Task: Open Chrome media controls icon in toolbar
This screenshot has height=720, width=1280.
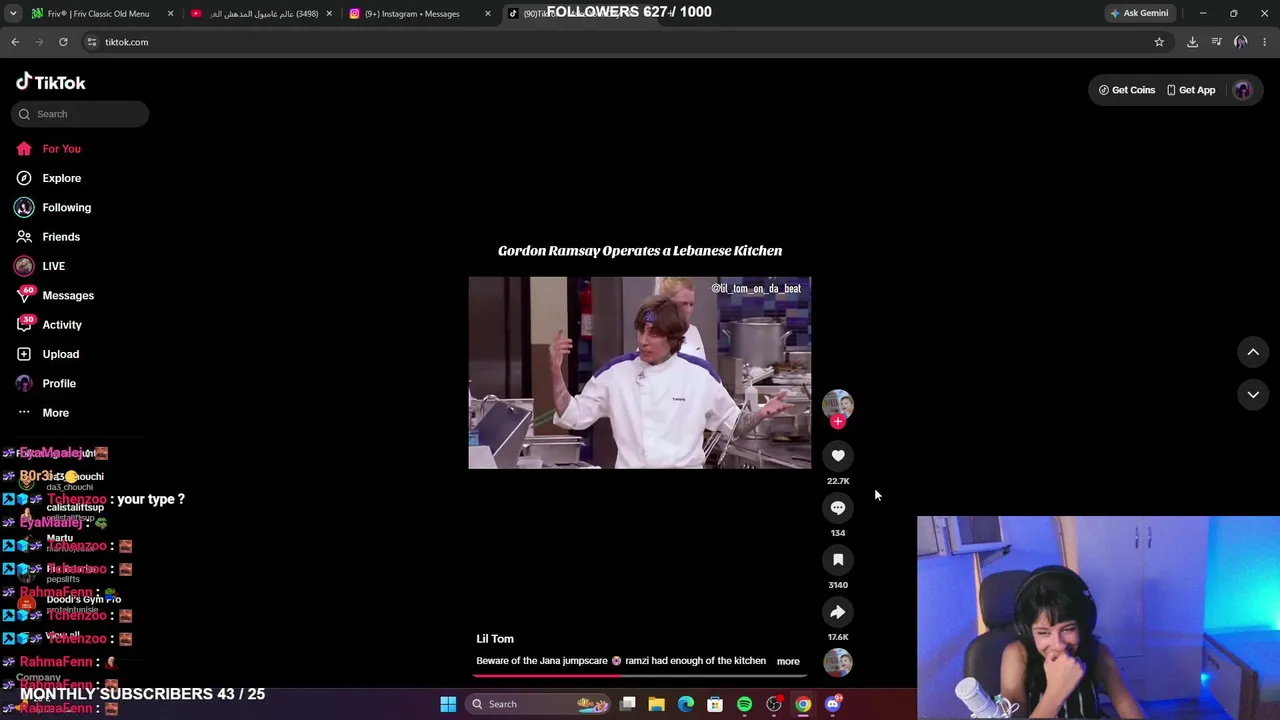Action: [1216, 42]
